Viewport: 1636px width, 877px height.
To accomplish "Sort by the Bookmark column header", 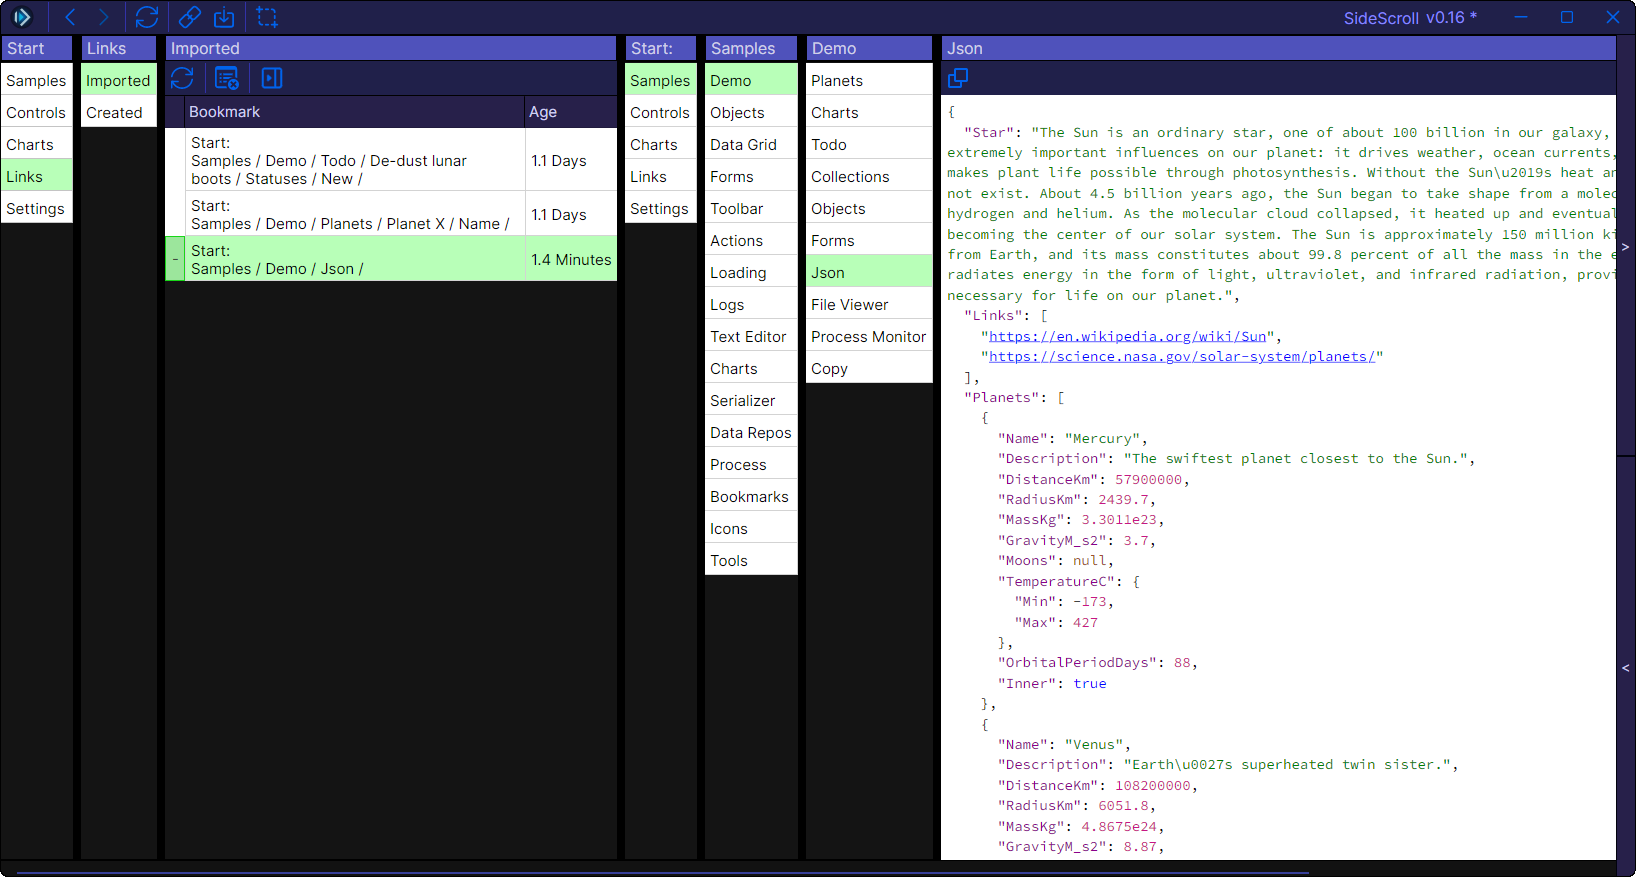I will 355,112.
